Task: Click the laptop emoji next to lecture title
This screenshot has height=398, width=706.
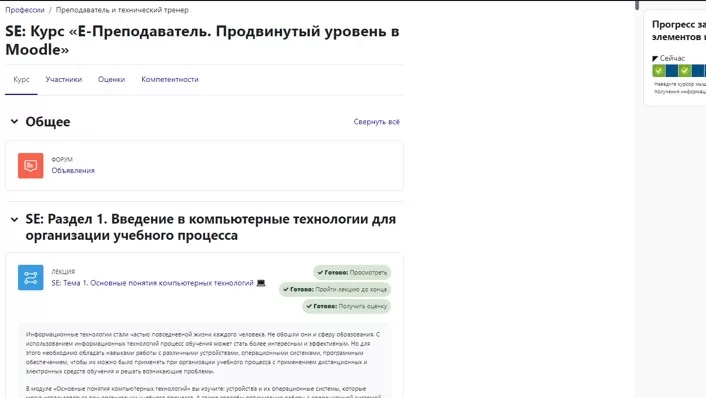Action: point(261,283)
